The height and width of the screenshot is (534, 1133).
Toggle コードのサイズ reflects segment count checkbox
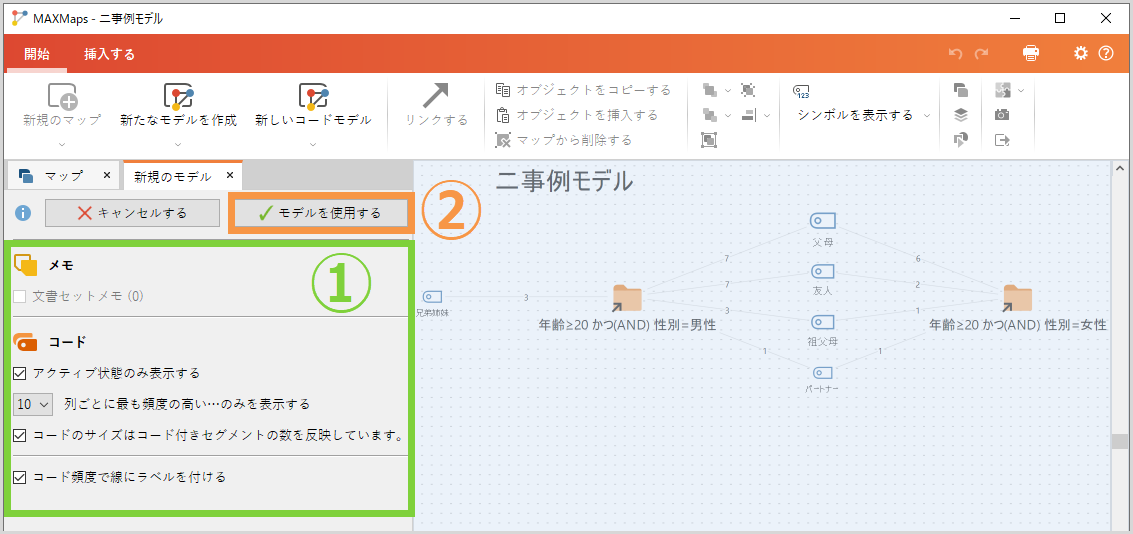click(x=20, y=435)
